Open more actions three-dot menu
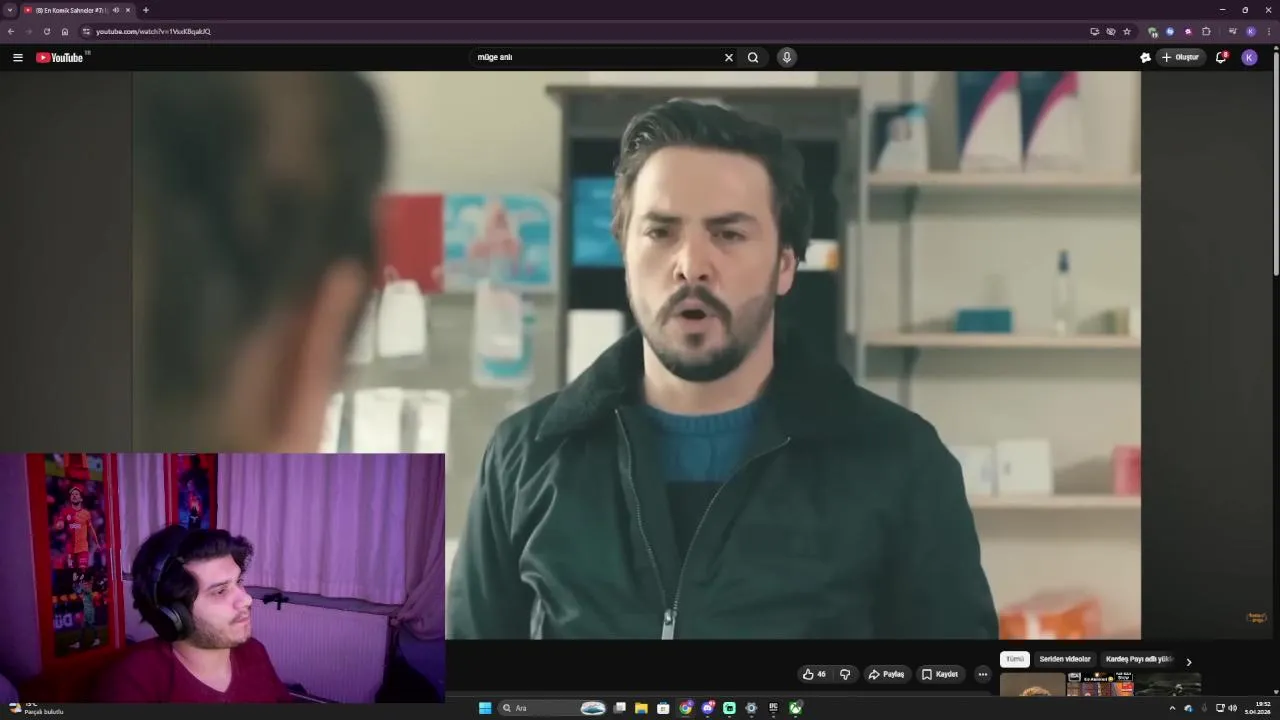Image resolution: width=1280 pixels, height=720 pixels. tap(982, 674)
